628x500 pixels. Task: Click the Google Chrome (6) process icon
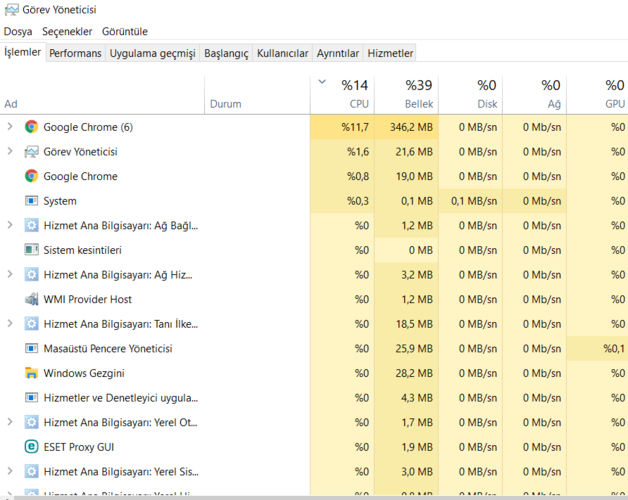pos(32,127)
